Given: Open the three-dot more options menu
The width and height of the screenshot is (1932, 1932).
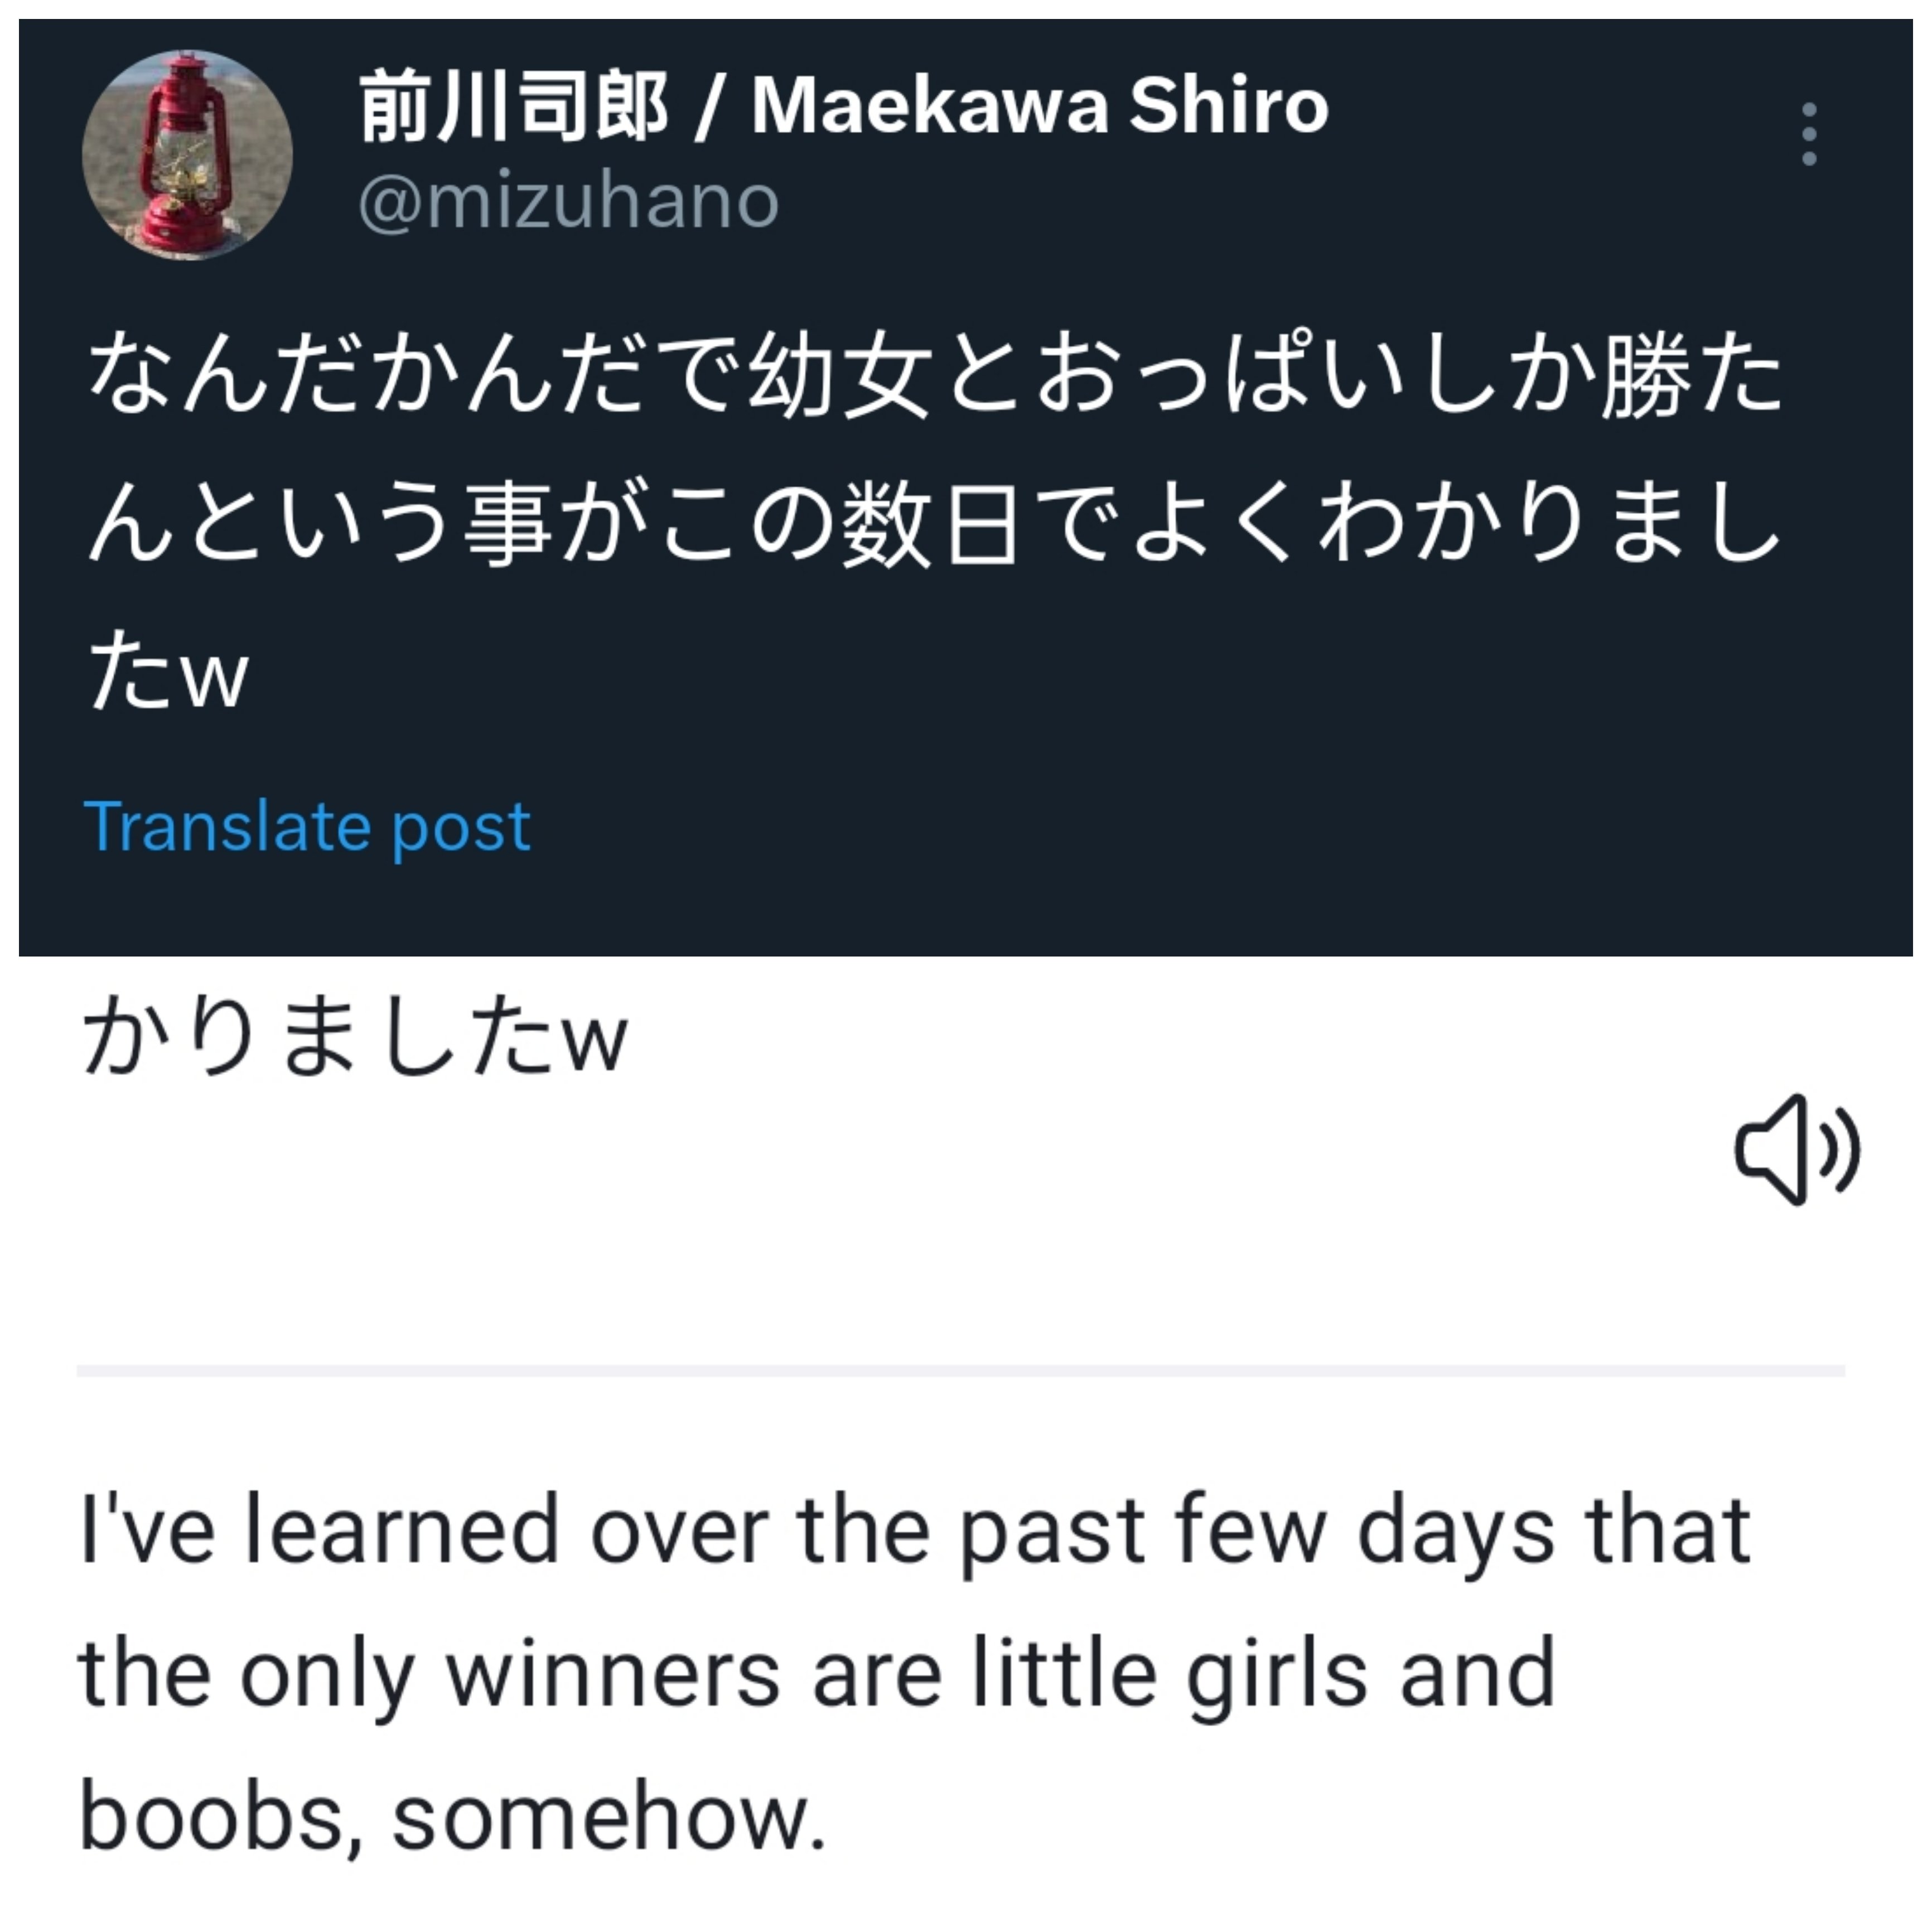Looking at the screenshot, I should (1808, 134).
